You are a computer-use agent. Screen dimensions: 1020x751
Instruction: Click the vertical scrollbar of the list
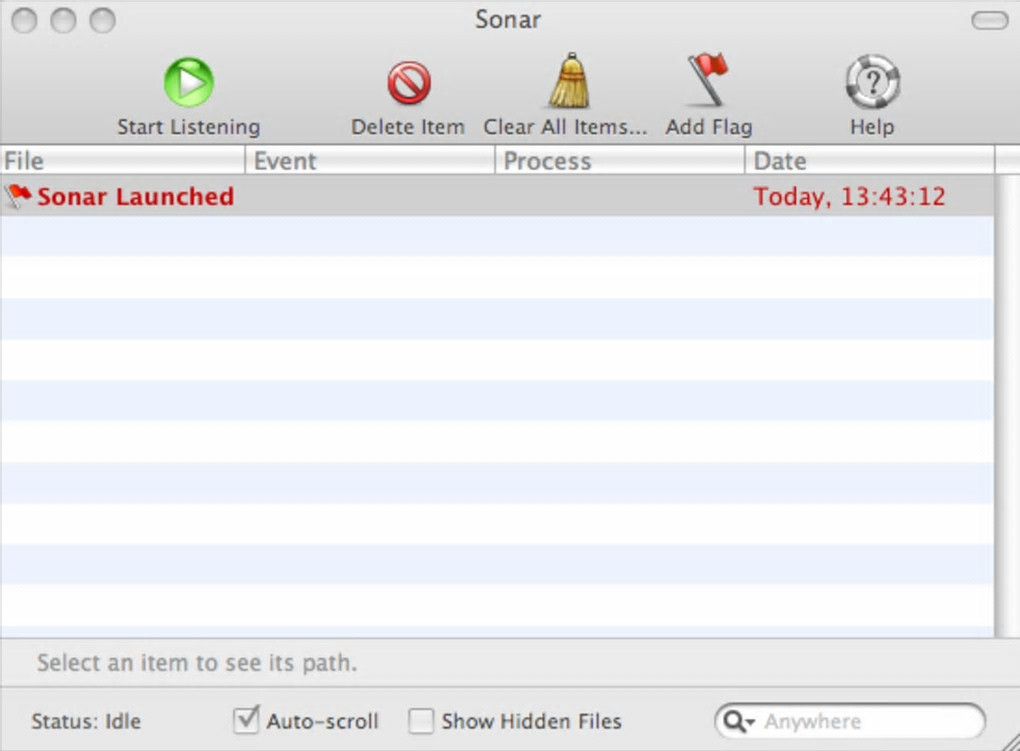click(1008, 405)
